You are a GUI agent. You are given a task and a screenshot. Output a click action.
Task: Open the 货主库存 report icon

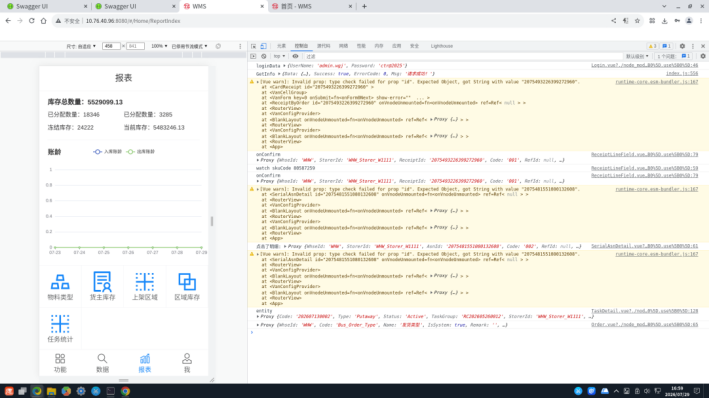point(102,287)
